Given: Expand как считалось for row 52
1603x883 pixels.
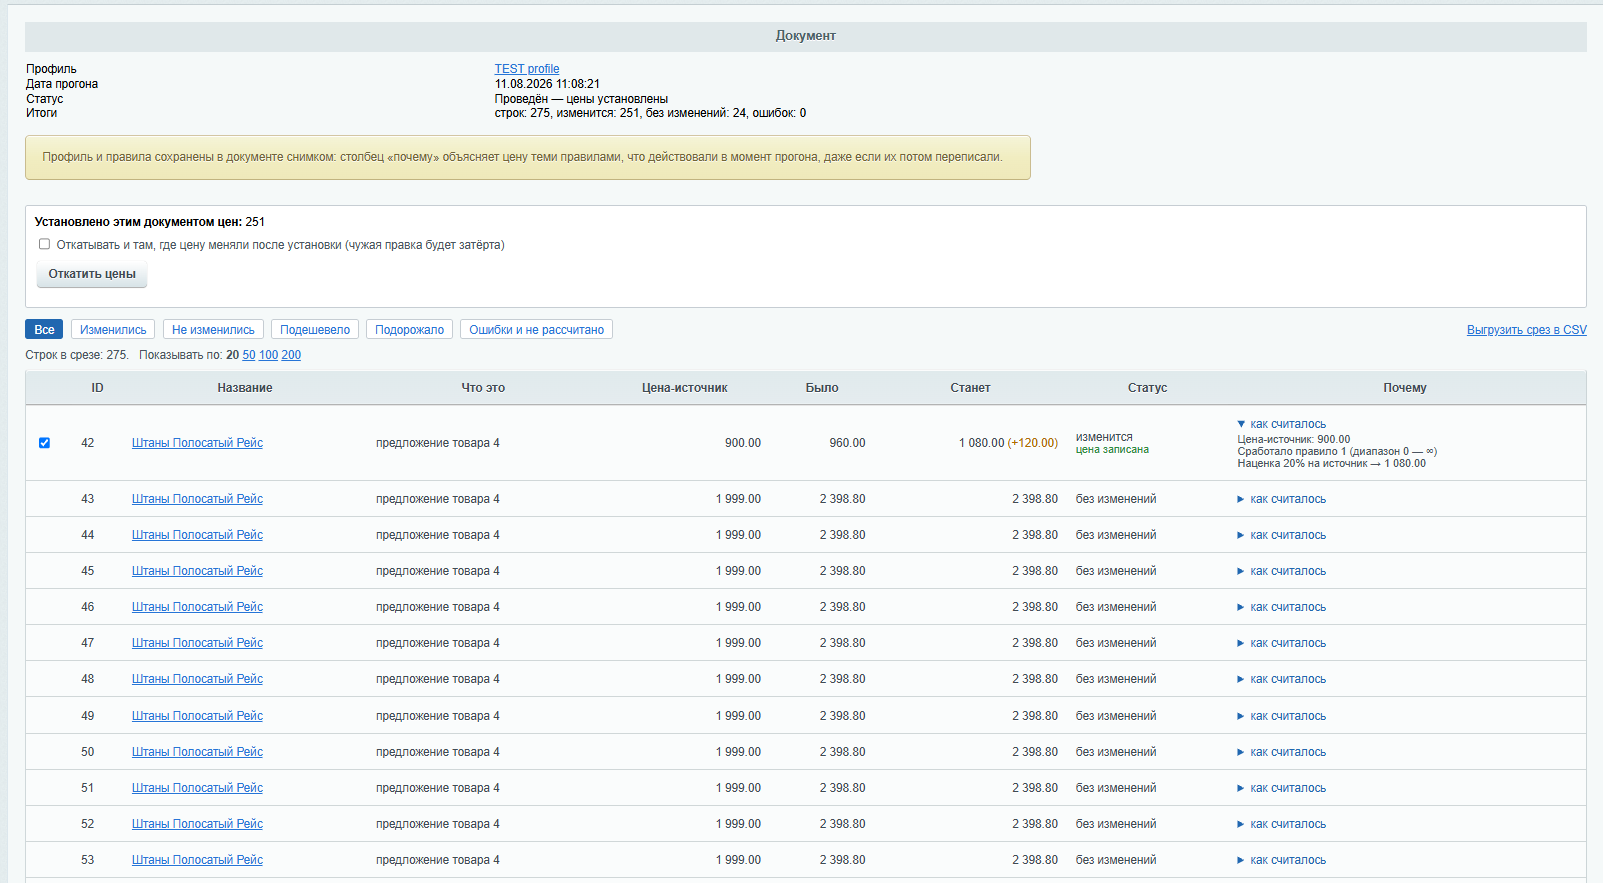Looking at the screenshot, I should [1282, 824].
